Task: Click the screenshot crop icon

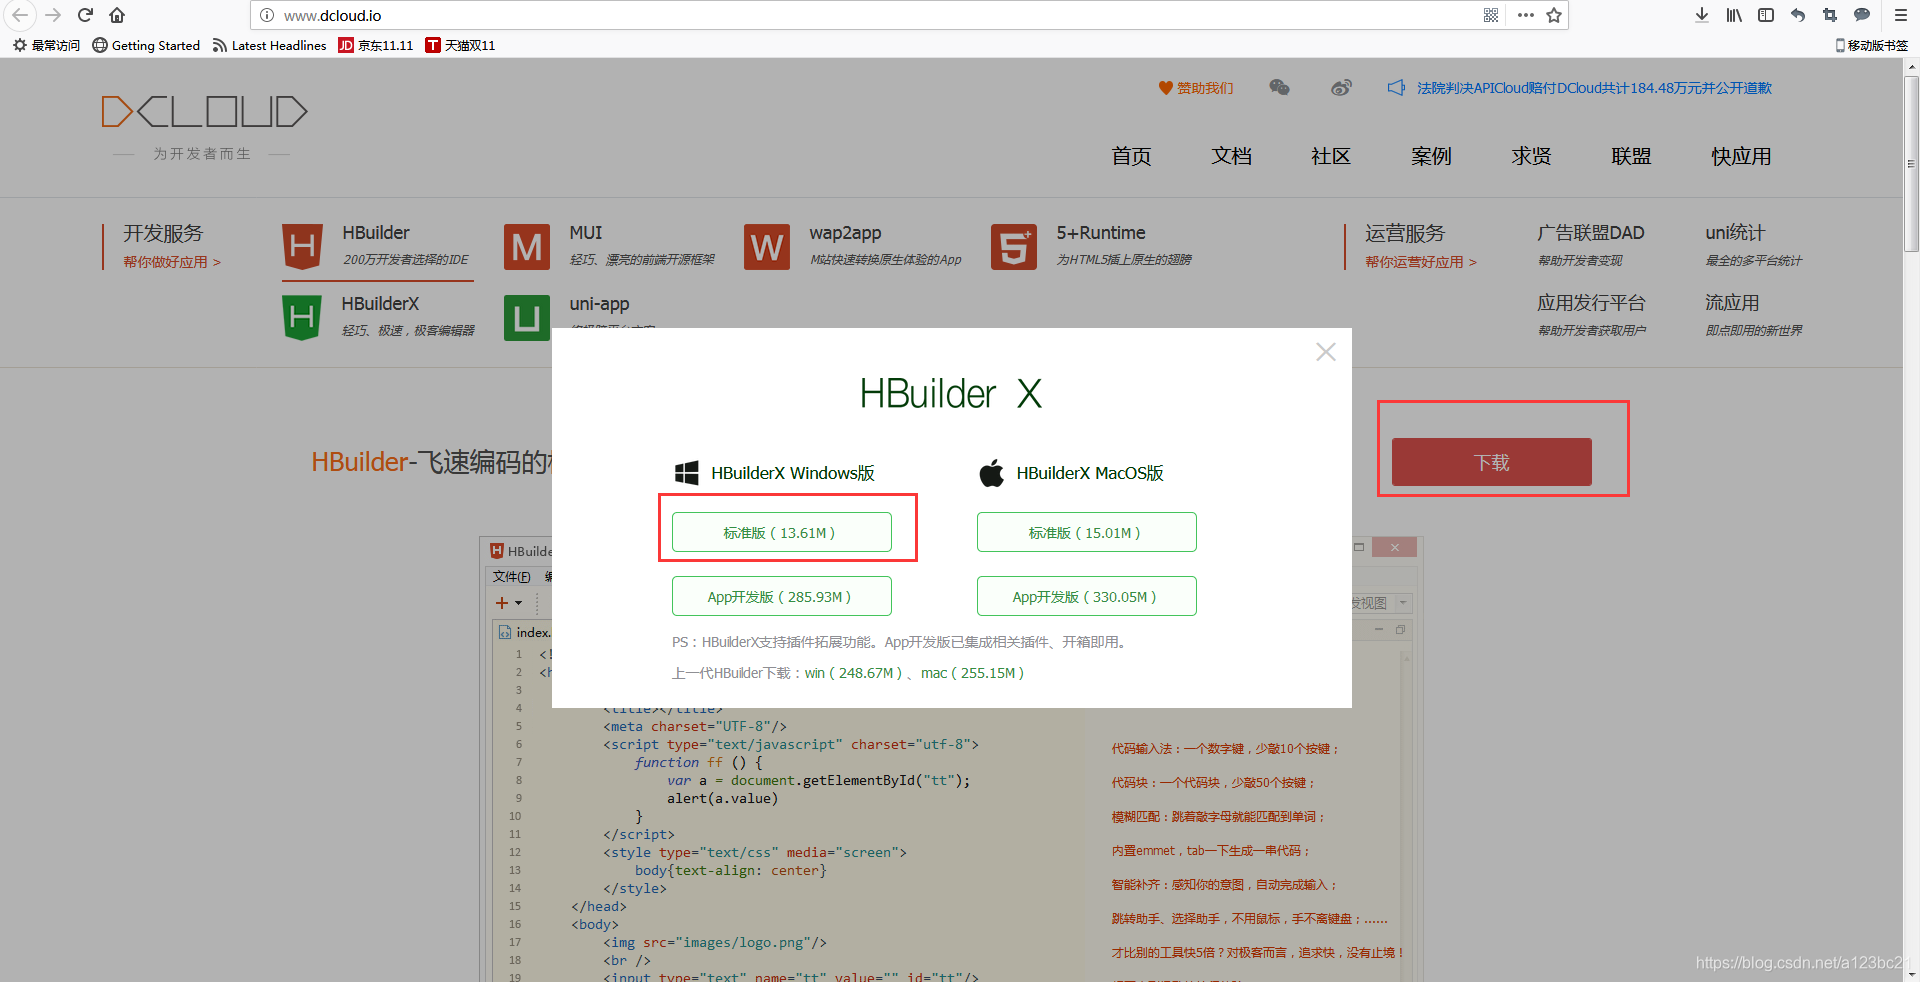Action: click(1830, 15)
